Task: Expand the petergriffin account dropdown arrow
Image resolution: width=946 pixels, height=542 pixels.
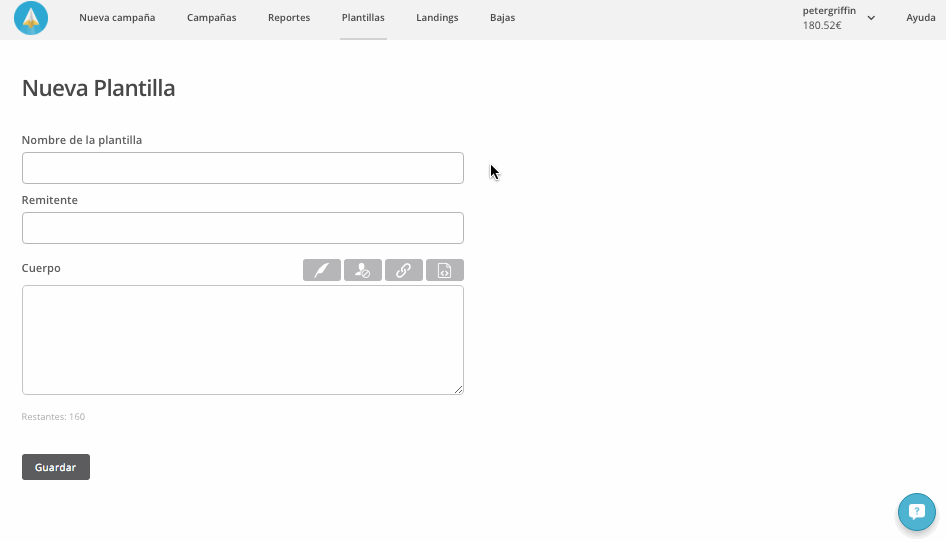Action: [871, 18]
